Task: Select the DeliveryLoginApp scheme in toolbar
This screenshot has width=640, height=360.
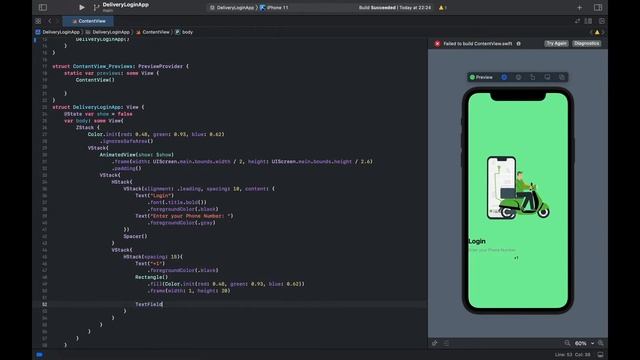Action: coord(232,7)
